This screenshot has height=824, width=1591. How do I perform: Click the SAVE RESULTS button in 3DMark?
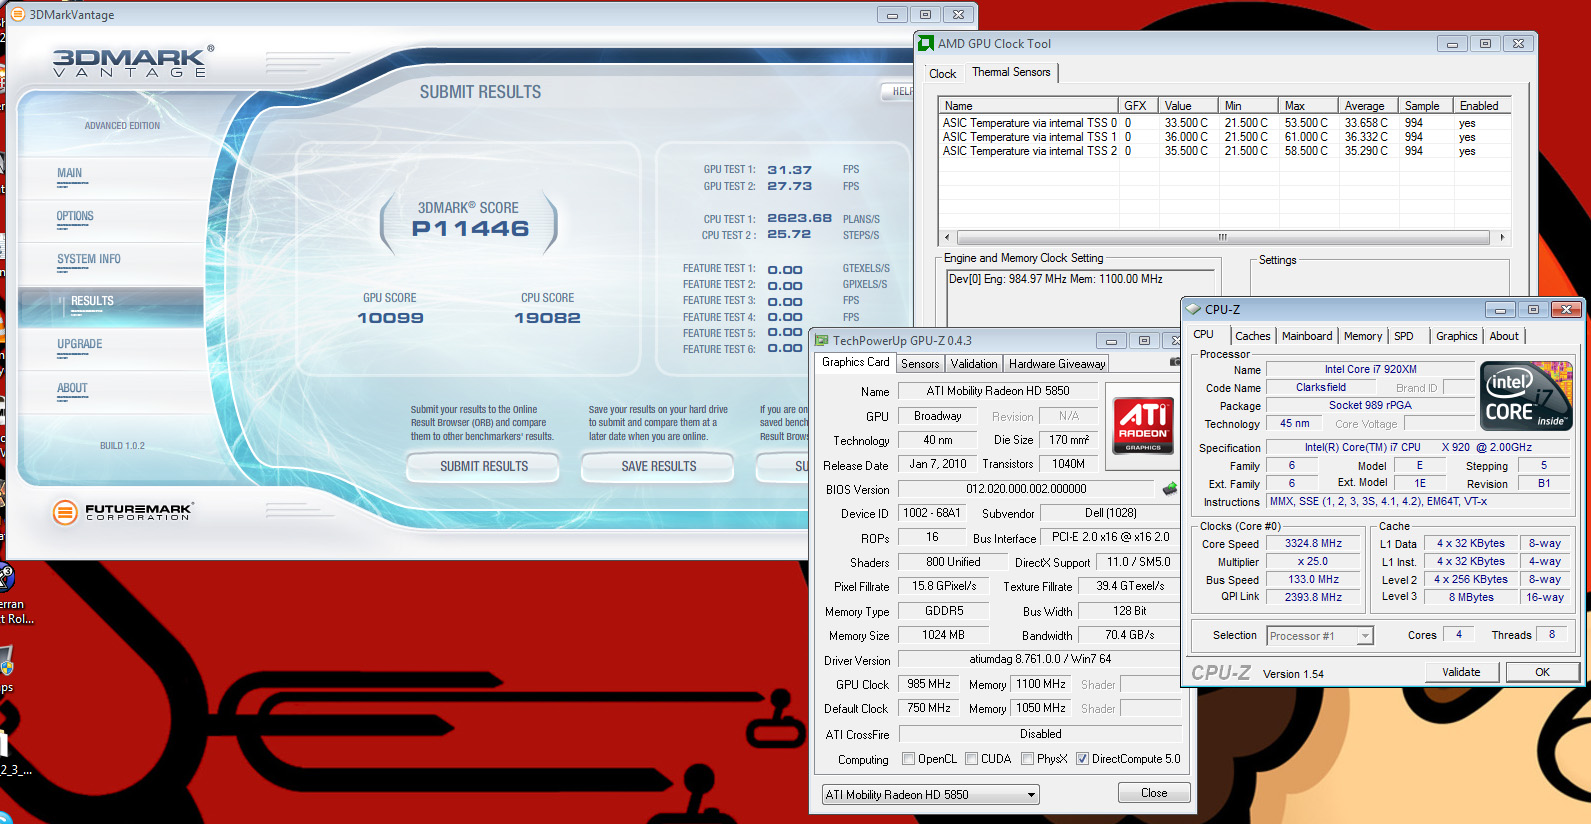pyautogui.click(x=659, y=467)
